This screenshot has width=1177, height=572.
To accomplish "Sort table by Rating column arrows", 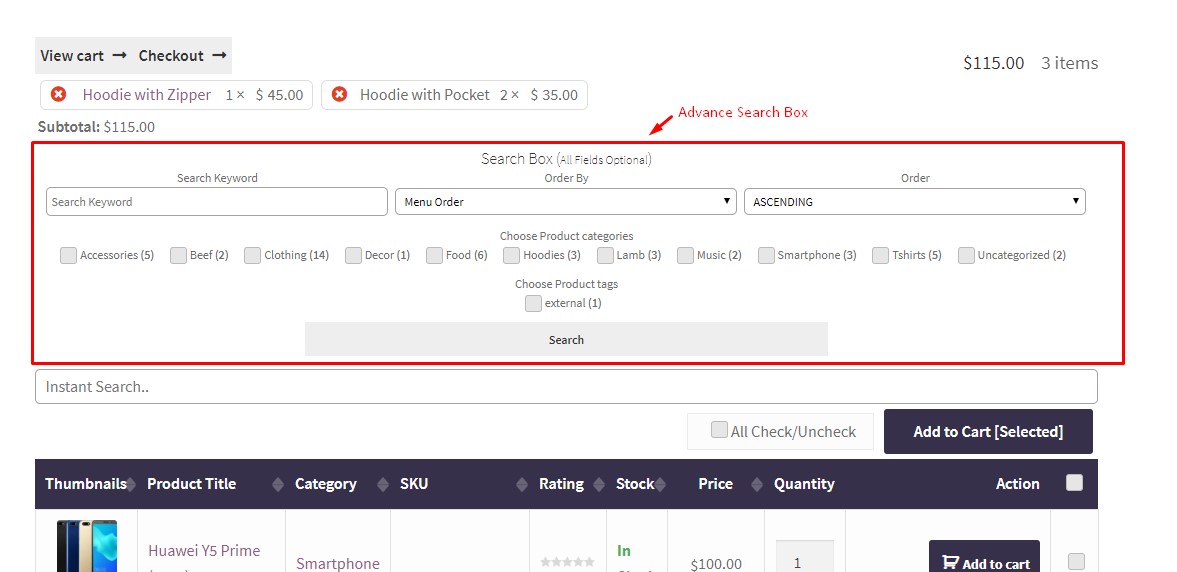I will point(599,485).
